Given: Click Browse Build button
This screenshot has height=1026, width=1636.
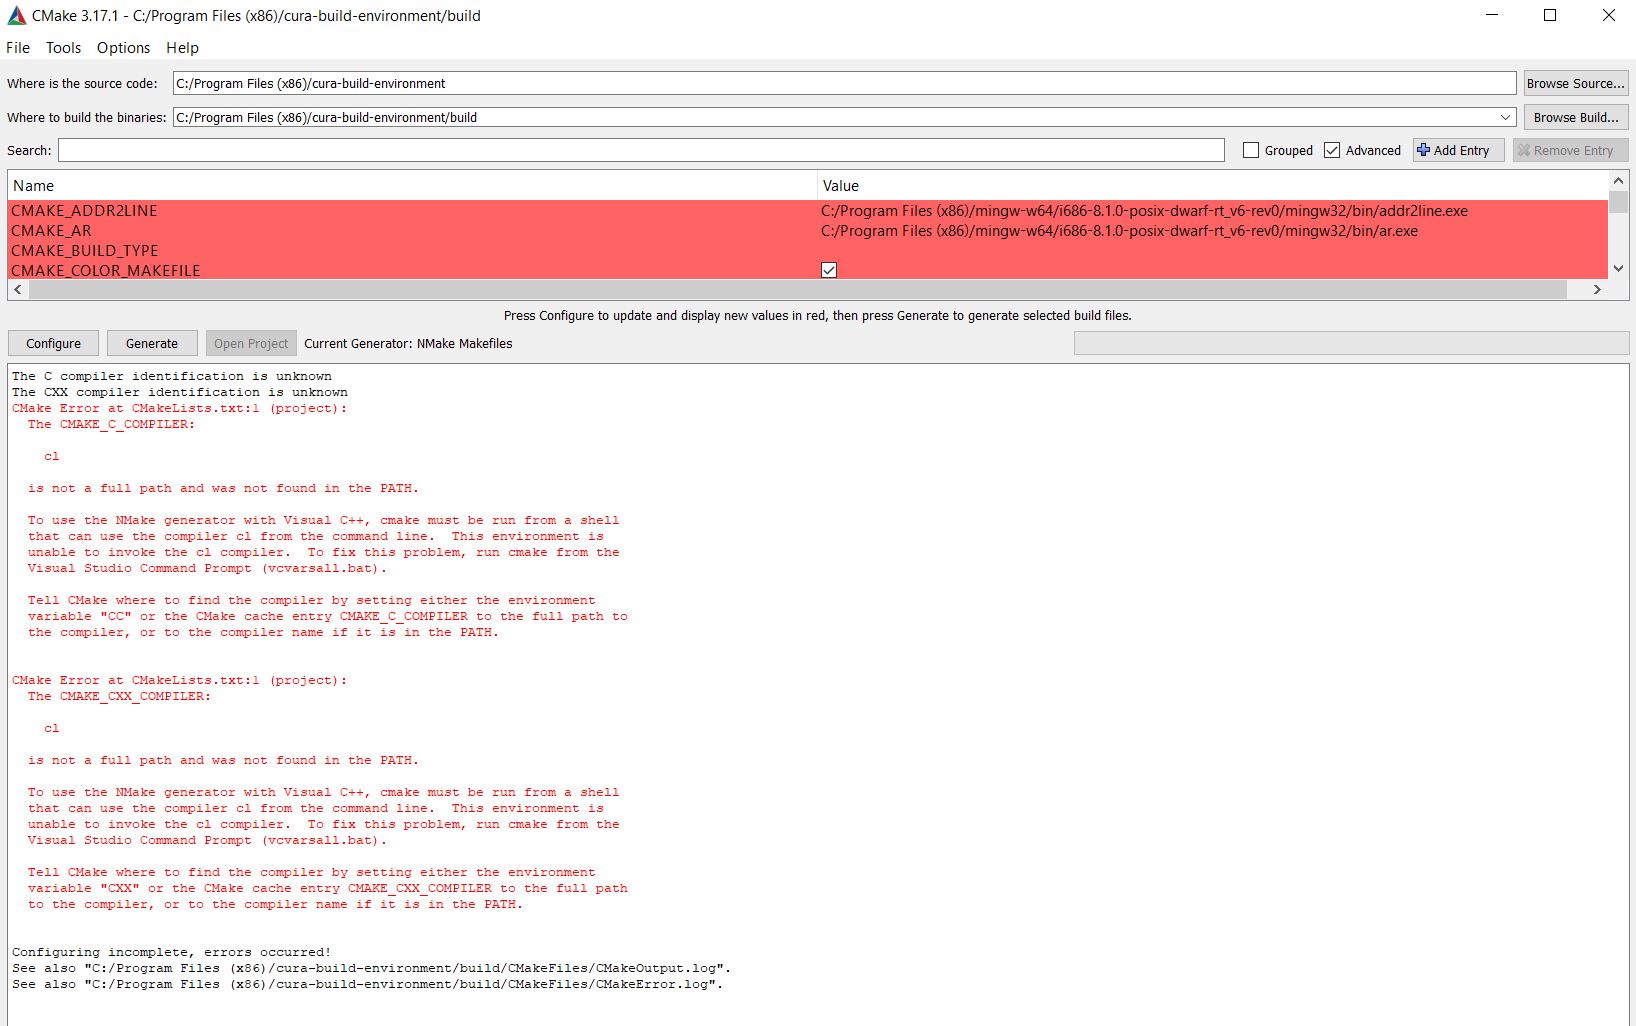Looking at the screenshot, I should pyautogui.click(x=1576, y=117).
